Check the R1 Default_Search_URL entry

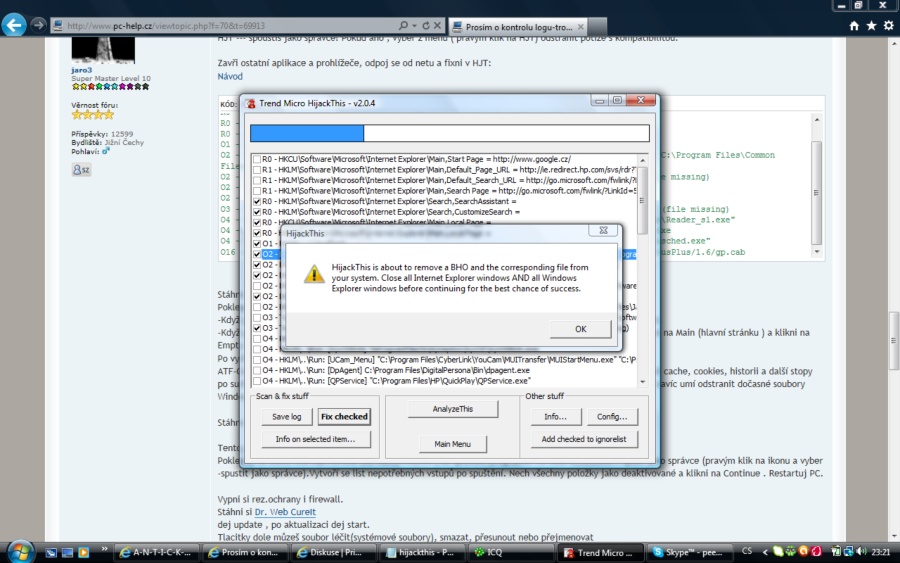coord(257,180)
